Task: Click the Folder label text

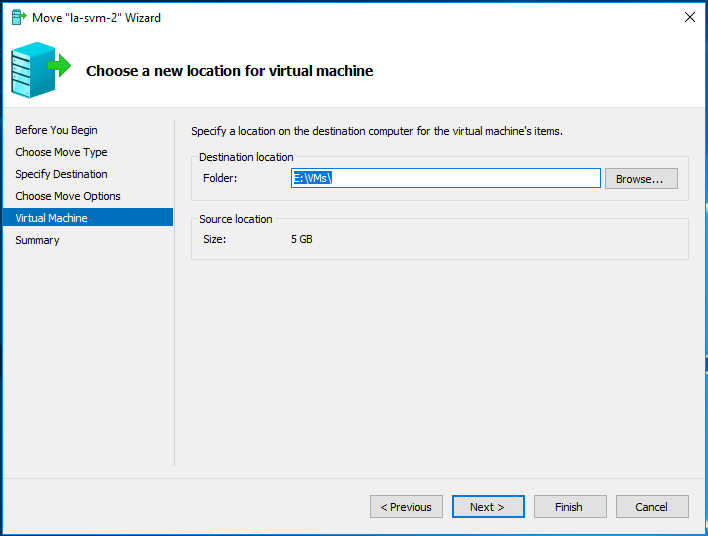Action: (220, 178)
